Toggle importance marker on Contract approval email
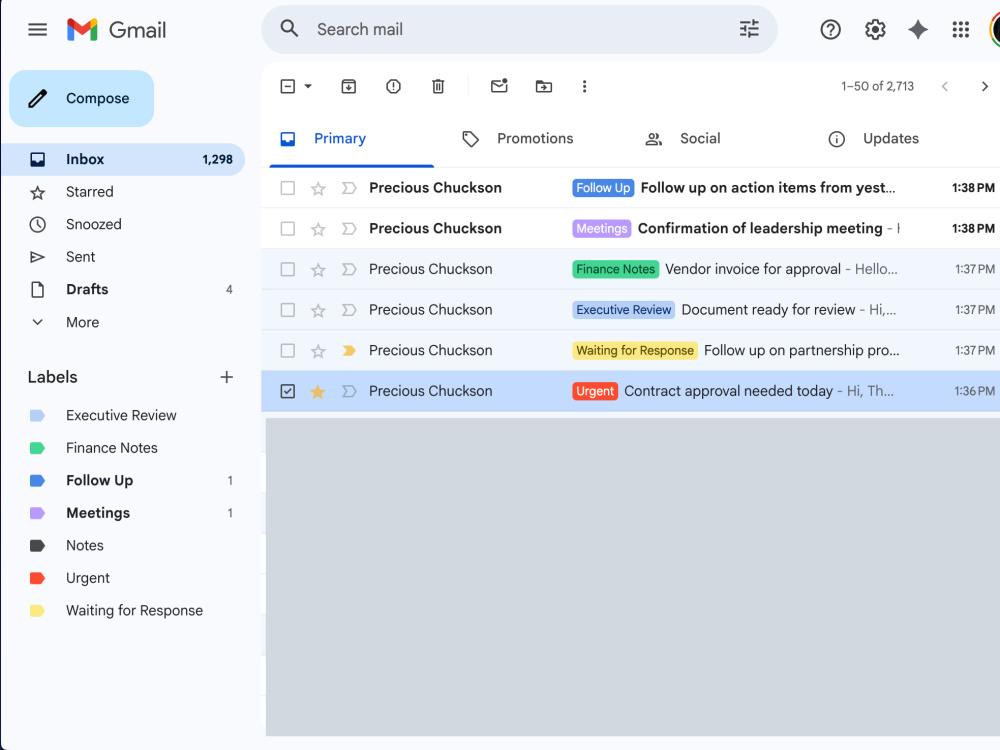 pos(349,392)
